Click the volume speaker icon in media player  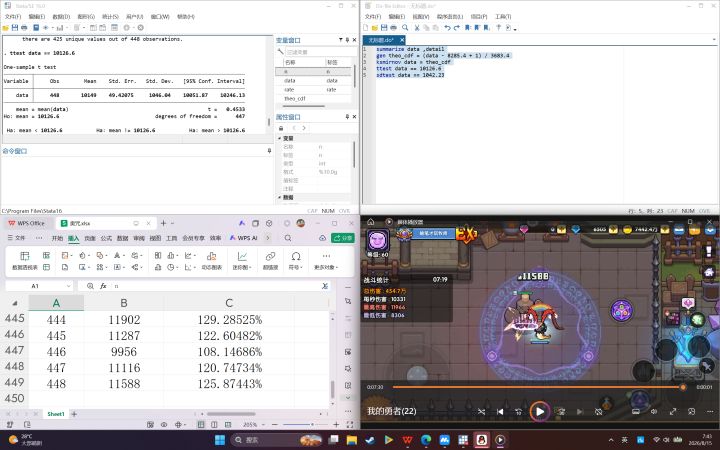point(654,412)
